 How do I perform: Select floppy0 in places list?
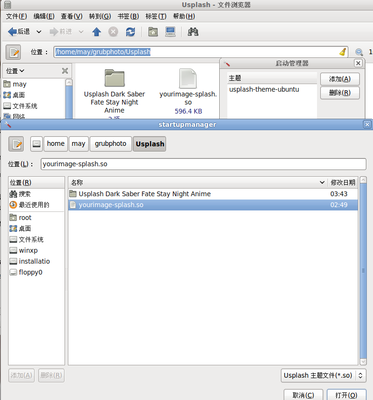(36, 272)
